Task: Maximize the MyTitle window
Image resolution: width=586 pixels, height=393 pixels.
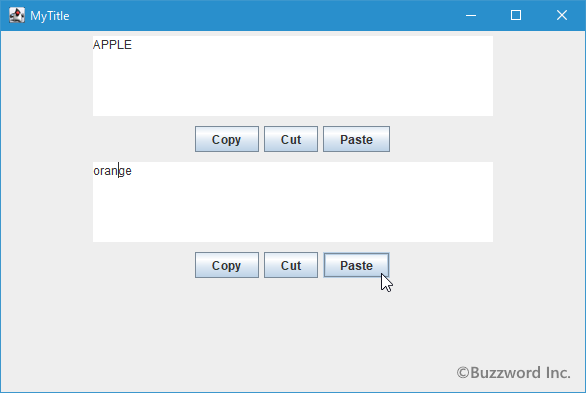Action: tap(516, 15)
